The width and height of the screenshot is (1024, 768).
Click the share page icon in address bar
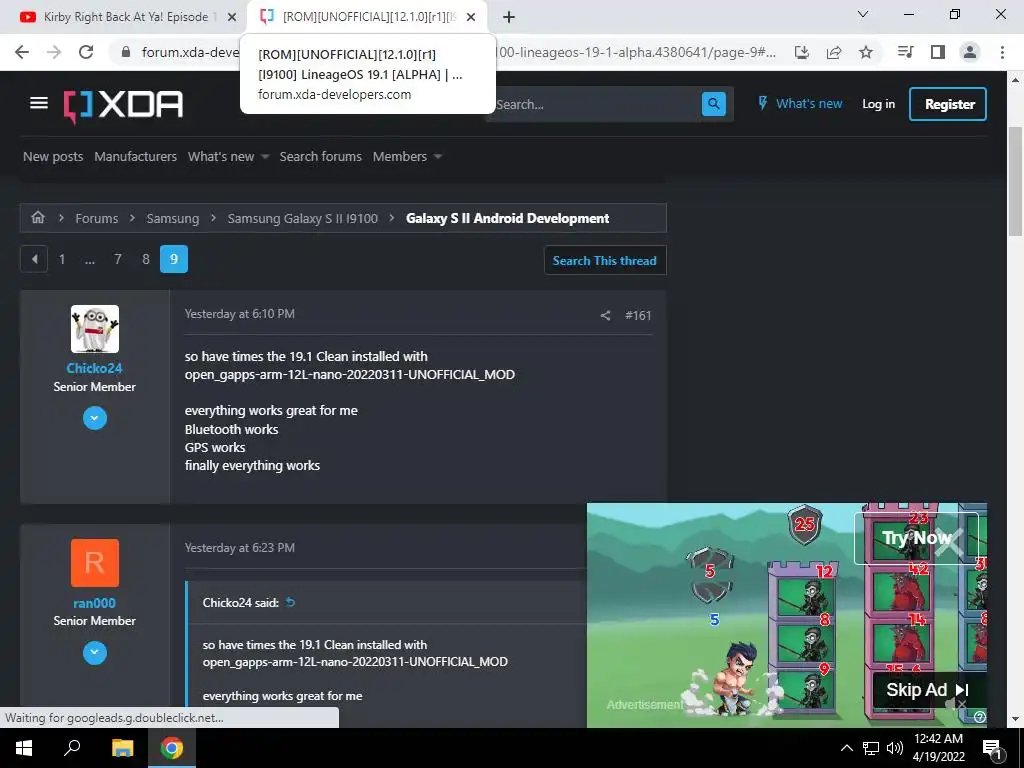click(x=834, y=52)
